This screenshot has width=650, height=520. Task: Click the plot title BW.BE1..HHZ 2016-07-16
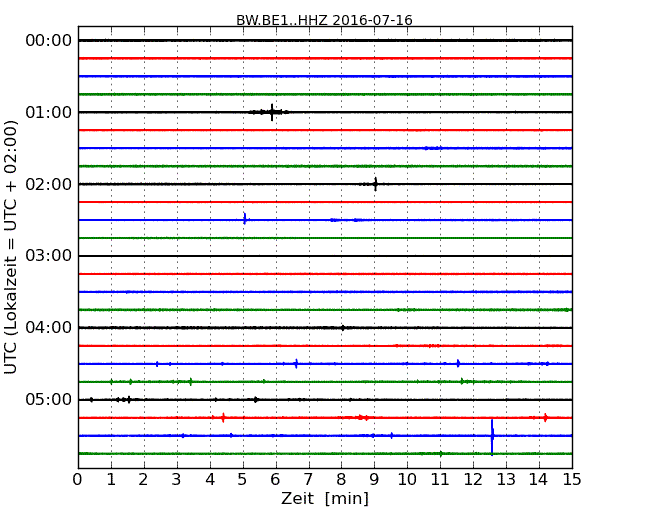(x=324, y=20)
